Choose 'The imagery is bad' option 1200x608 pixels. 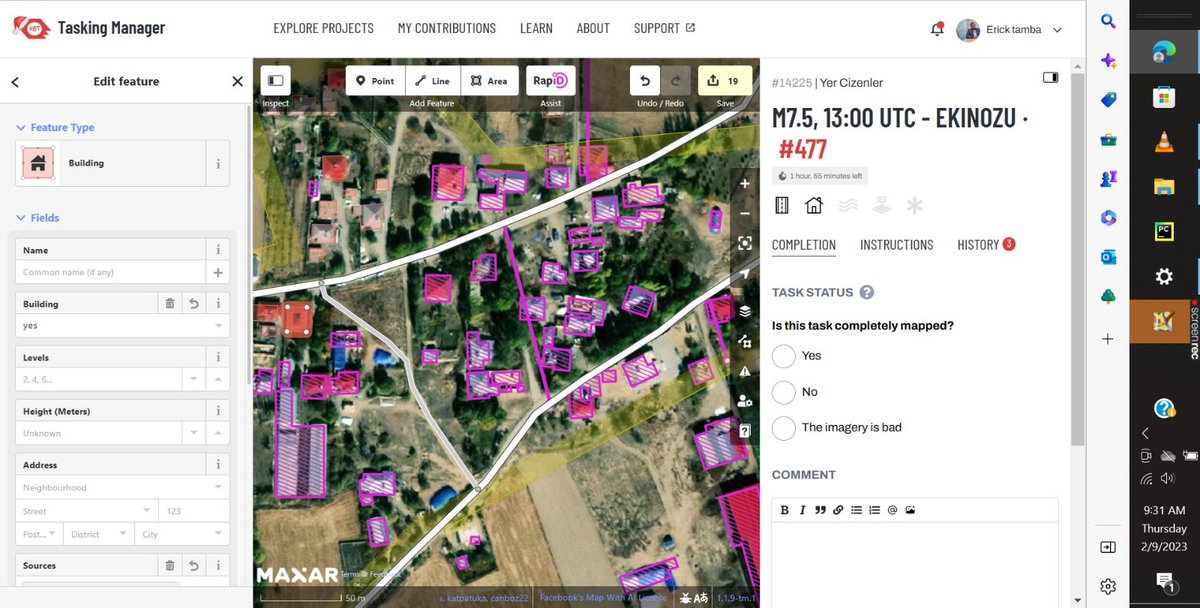784,427
